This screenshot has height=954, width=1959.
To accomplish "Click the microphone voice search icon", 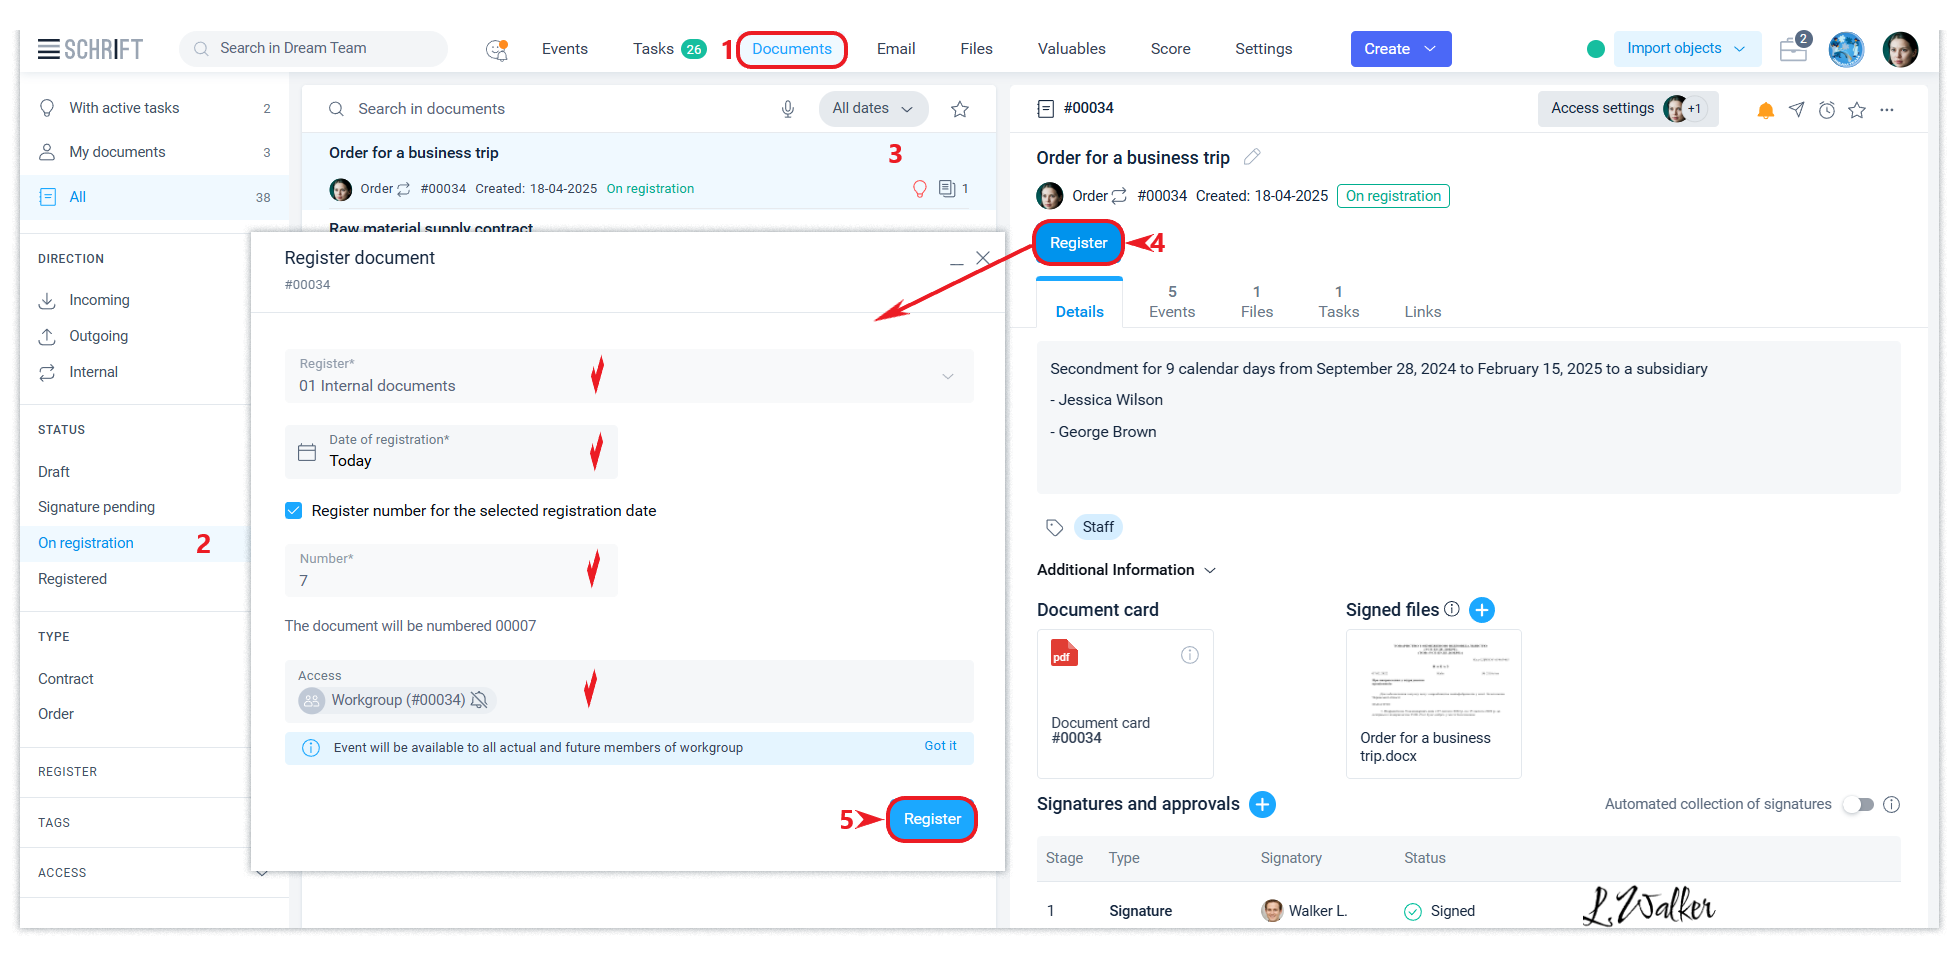I will tap(788, 109).
